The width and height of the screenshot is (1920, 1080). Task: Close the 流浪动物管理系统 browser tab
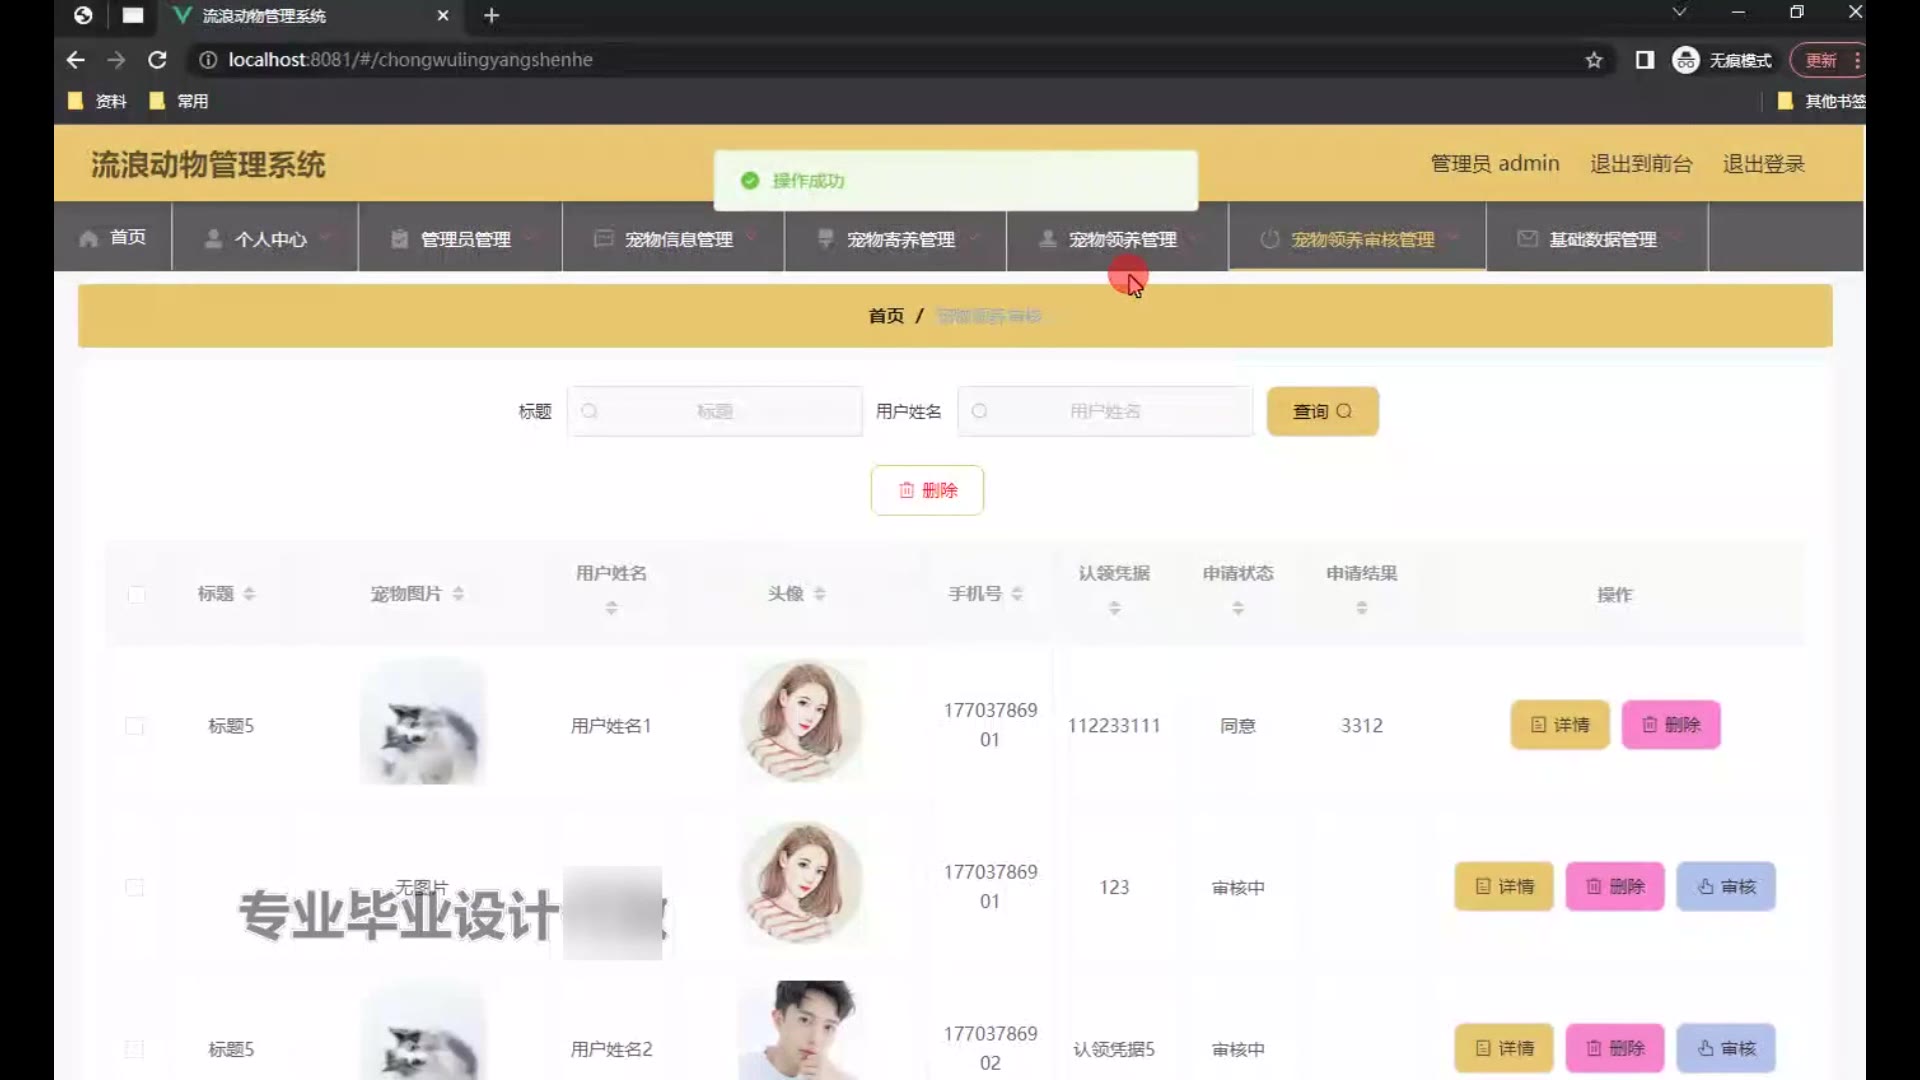point(443,16)
